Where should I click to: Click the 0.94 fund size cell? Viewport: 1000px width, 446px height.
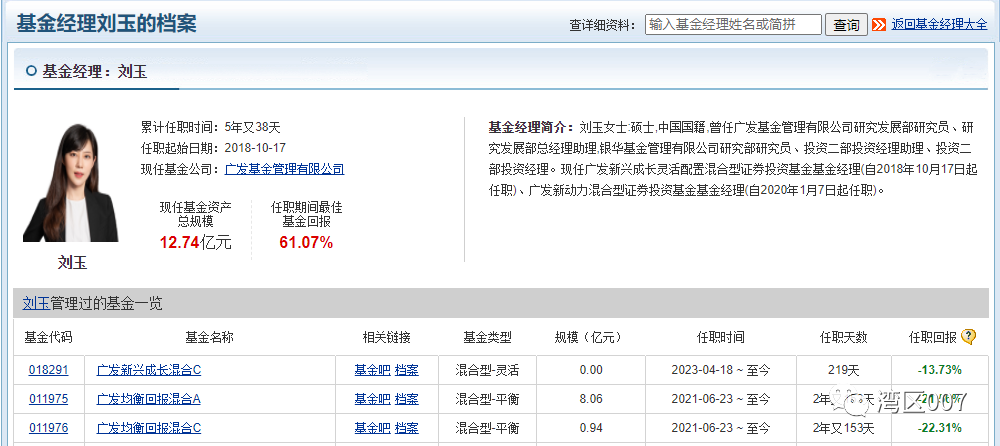tap(591, 427)
